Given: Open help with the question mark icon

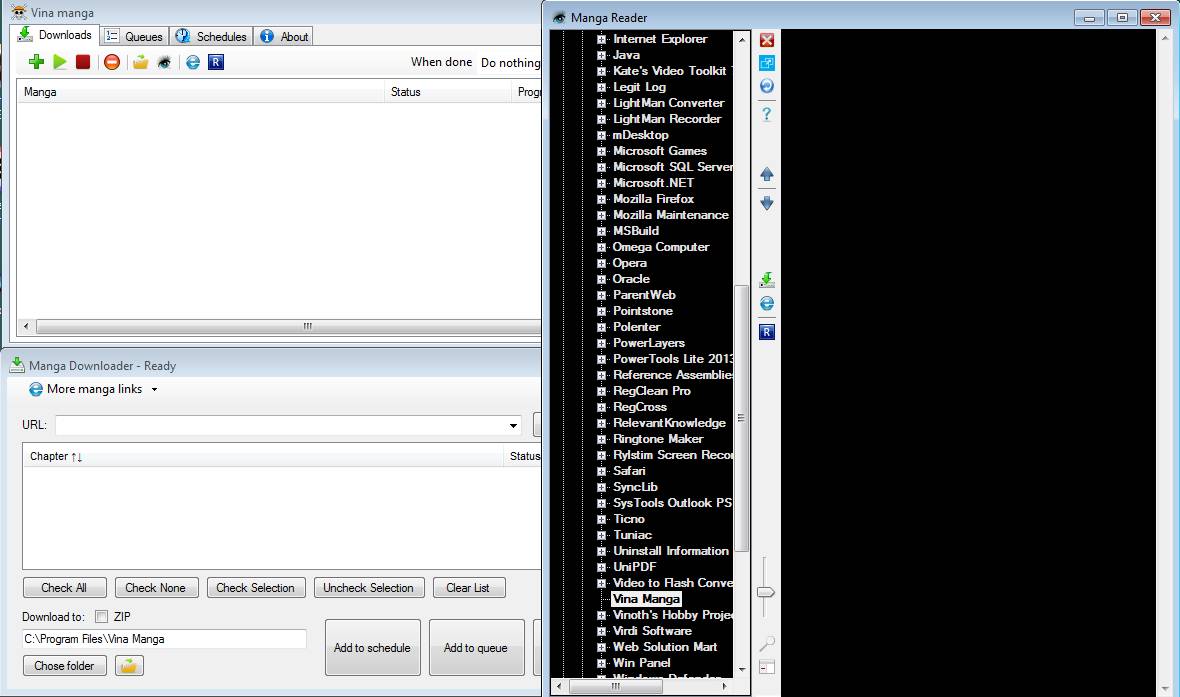Looking at the screenshot, I should (x=767, y=114).
